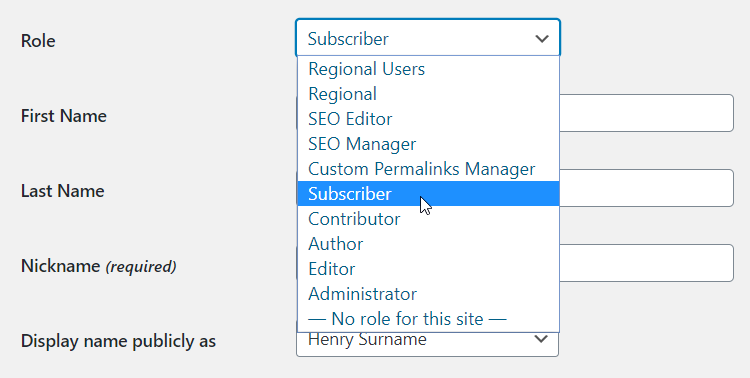Select Author role option

(x=428, y=244)
